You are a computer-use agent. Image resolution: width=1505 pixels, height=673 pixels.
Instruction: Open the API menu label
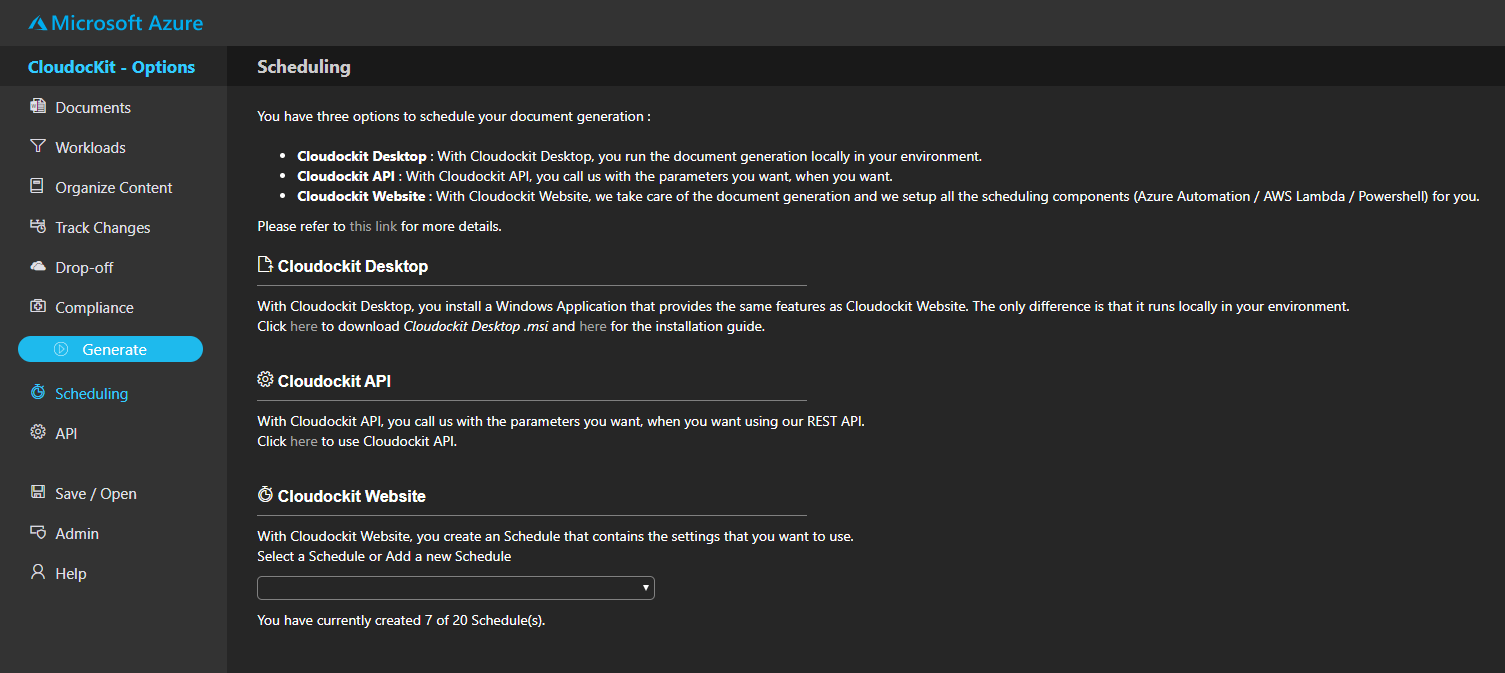coord(66,434)
